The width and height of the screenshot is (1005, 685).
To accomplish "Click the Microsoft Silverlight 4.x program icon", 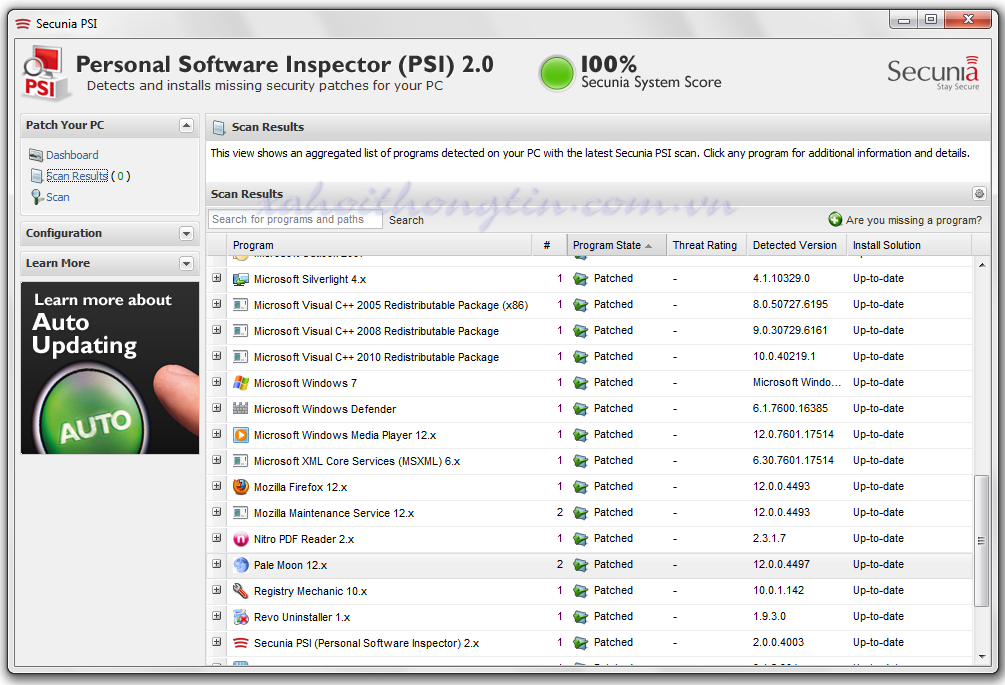I will [x=240, y=279].
